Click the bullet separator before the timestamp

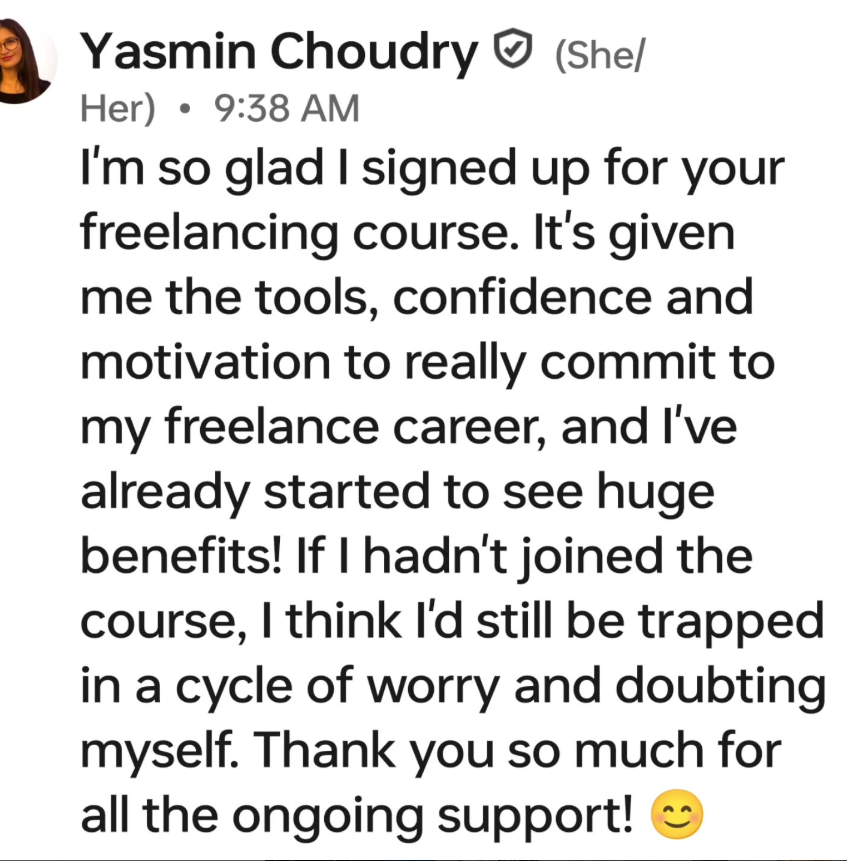[x=184, y=108]
